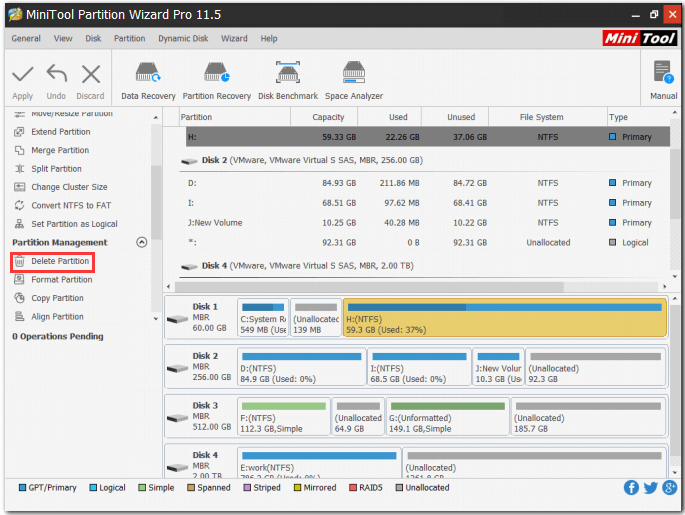Click Copy Partition icon
Viewport: 685px width, 515px height.
[x=19, y=298]
